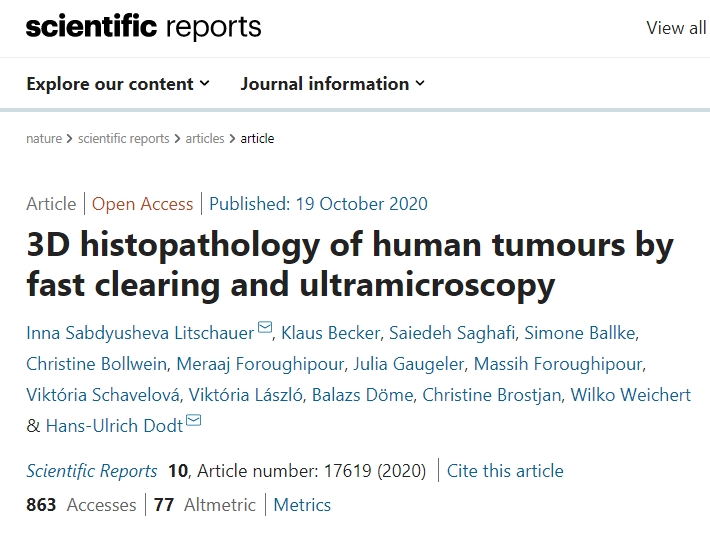Click the italic Scientific Reports journal link
This screenshot has width=710, height=534.
coord(91,471)
